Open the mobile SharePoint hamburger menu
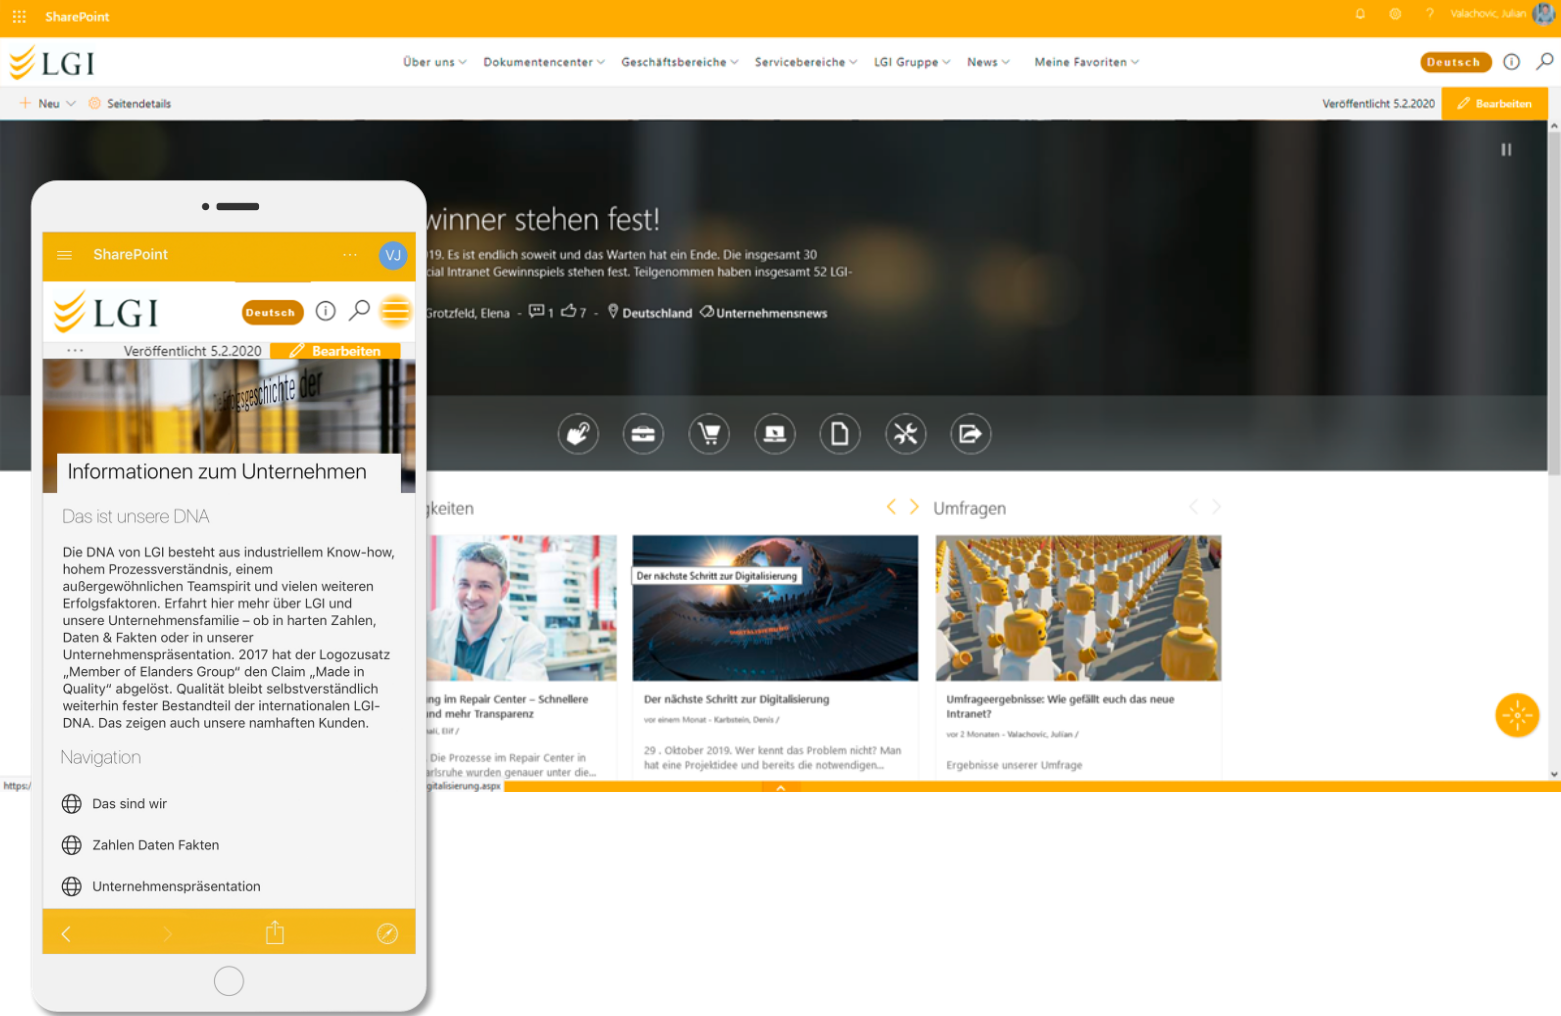Screen dimensions: 1561x1016 [65, 255]
